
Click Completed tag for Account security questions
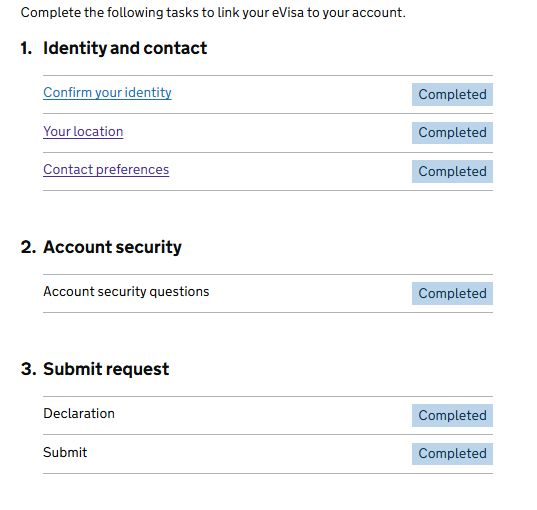point(452,294)
